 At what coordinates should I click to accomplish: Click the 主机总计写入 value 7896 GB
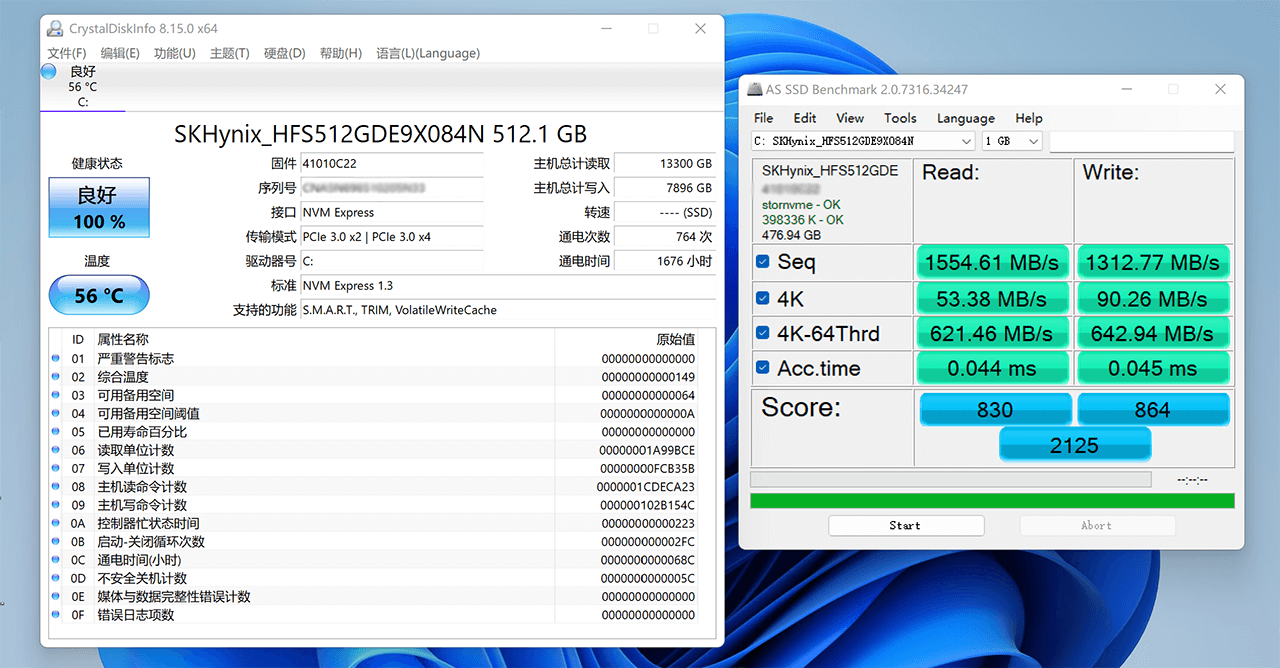click(665, 188)
